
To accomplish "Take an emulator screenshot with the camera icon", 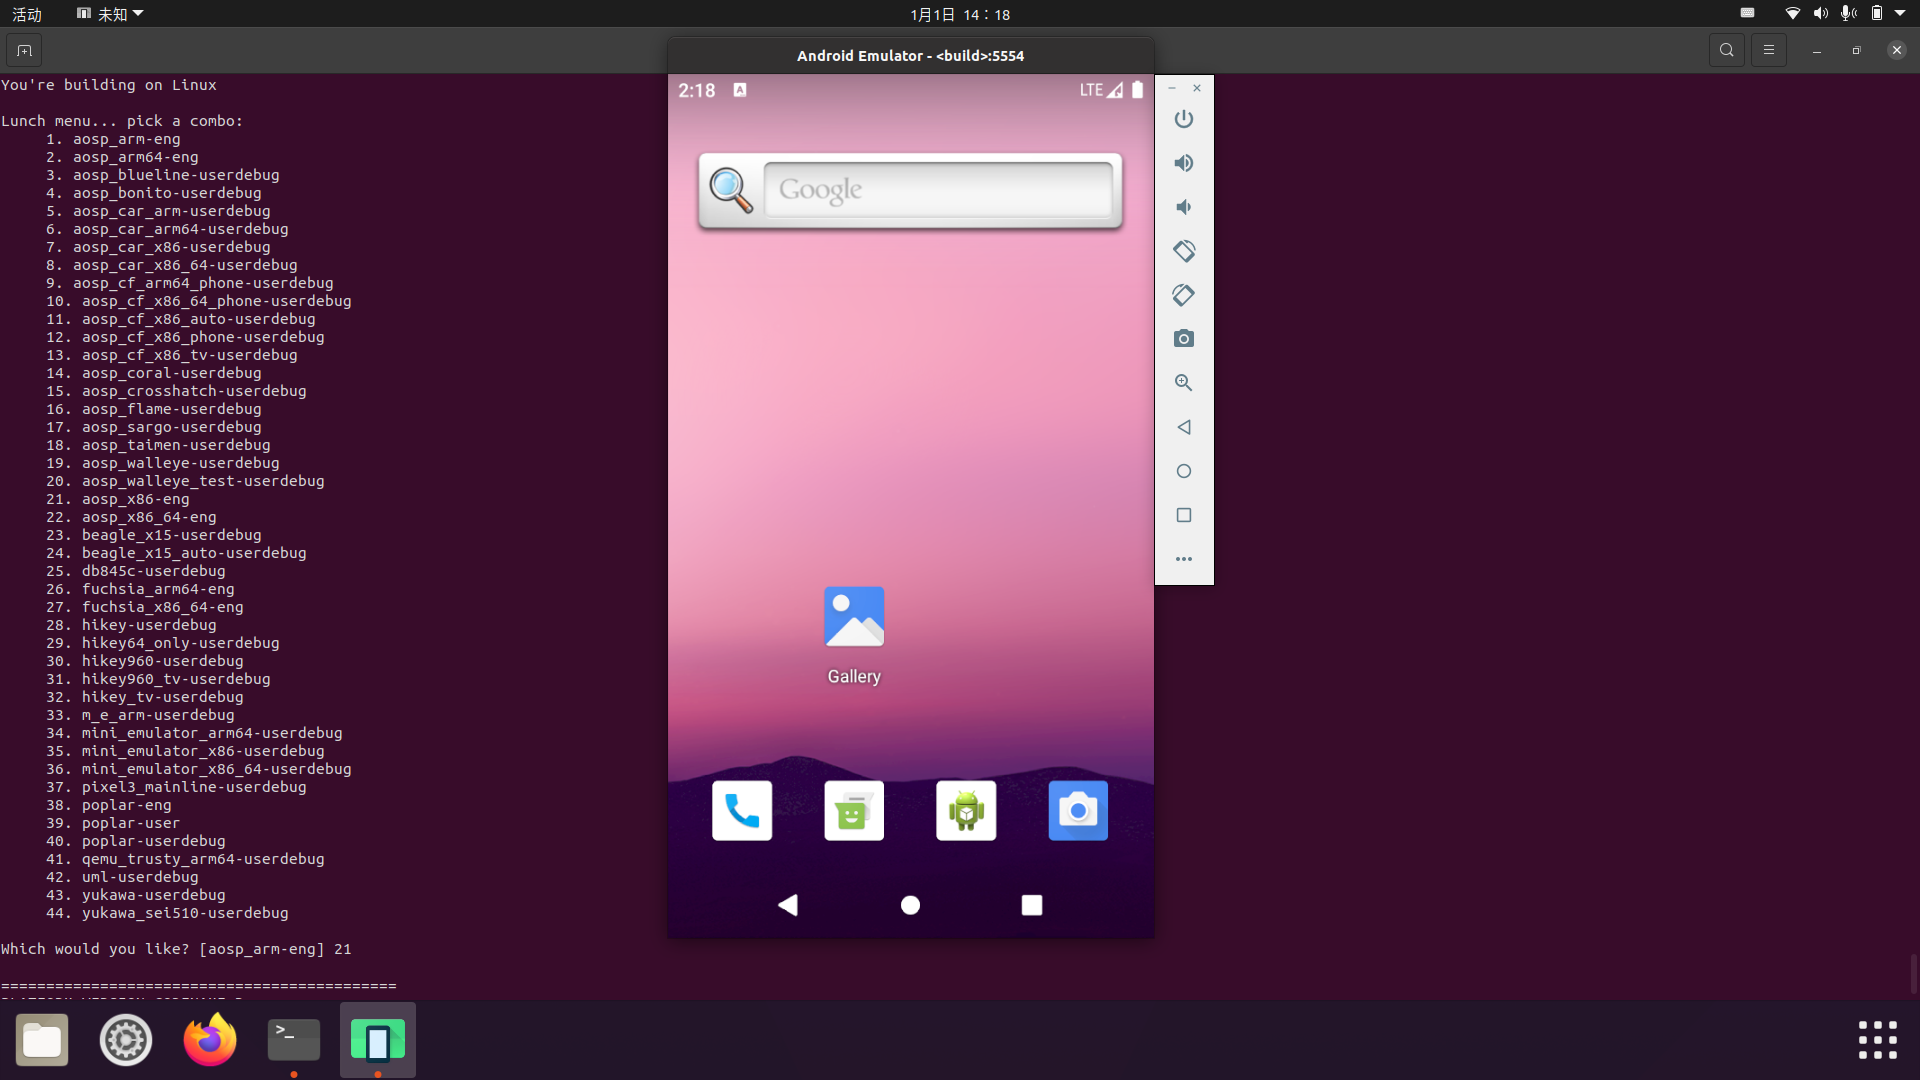I will click(x=1184, y=339).
